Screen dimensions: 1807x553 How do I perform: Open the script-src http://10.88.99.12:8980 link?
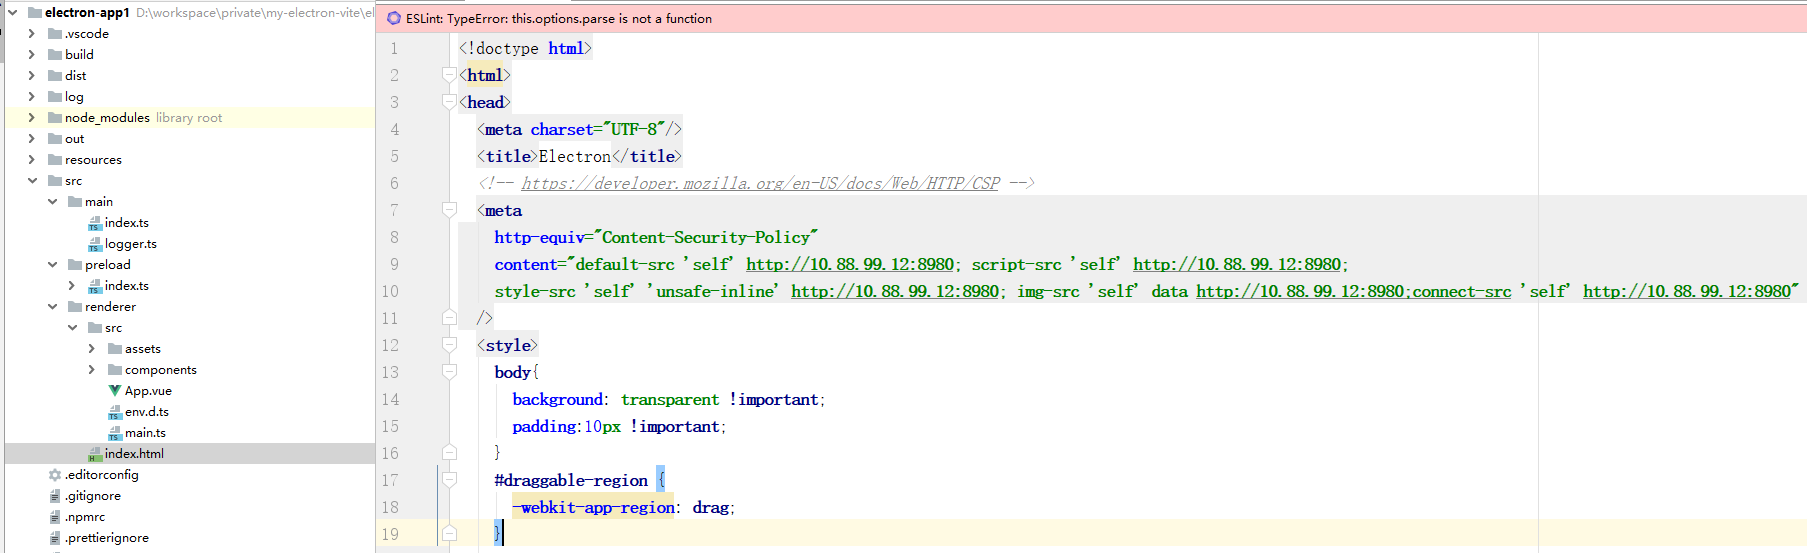point(1237,264)
